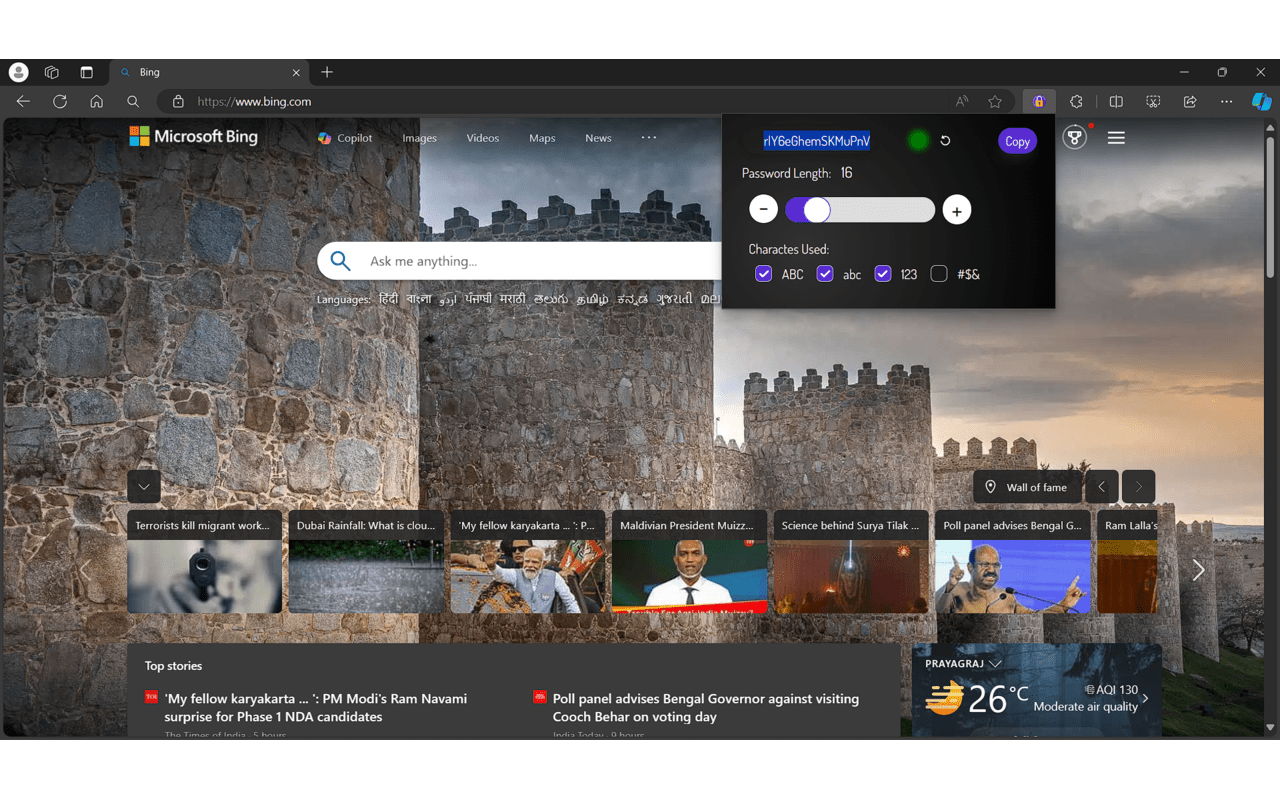
Task: Click the address bar search icon
Action: 133,101
